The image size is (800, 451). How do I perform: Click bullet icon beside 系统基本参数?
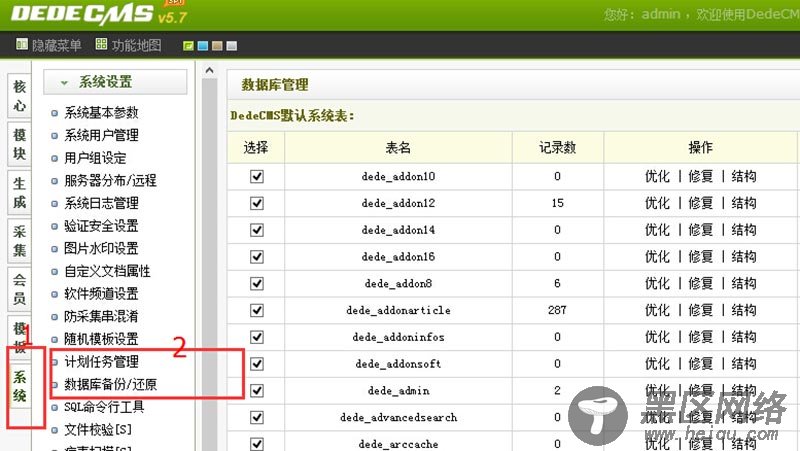pos(55,113)
